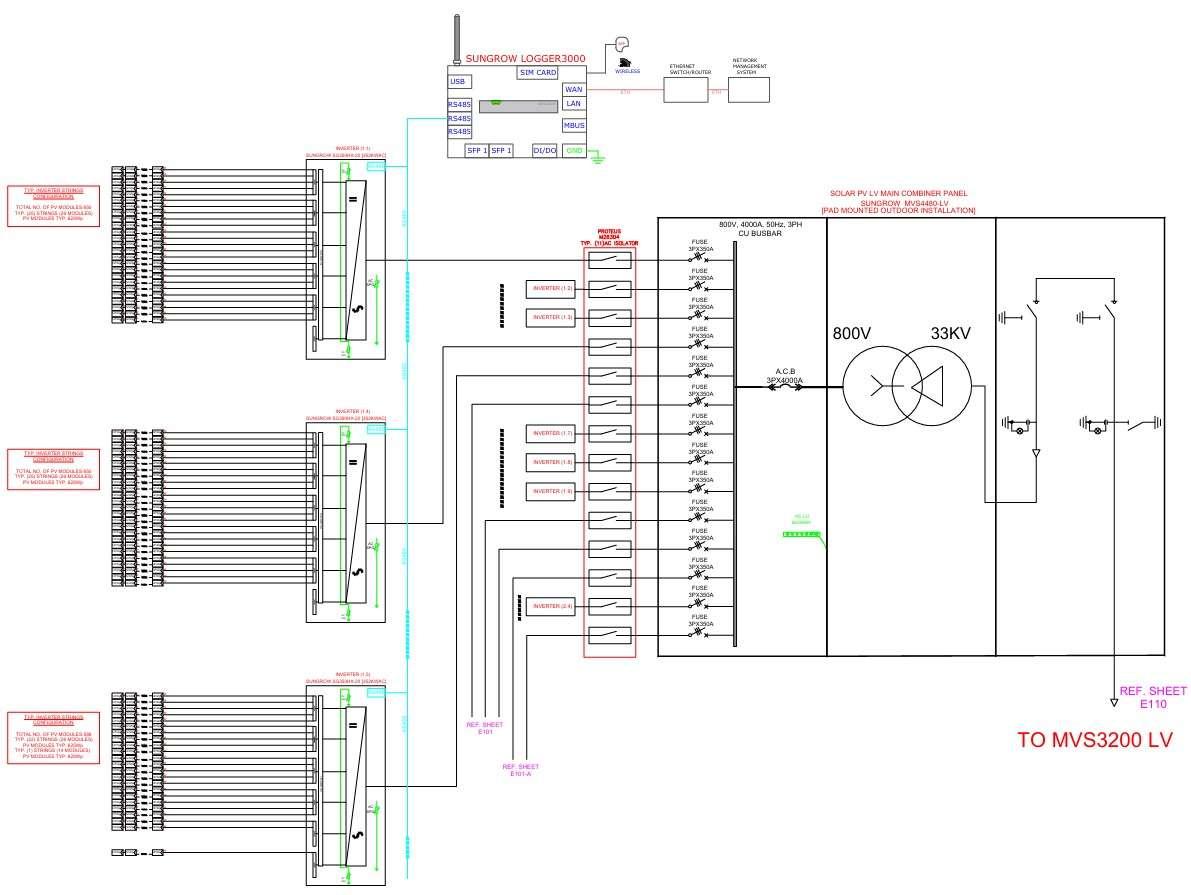Select the topmost AC isolator switch symbol

609,261
